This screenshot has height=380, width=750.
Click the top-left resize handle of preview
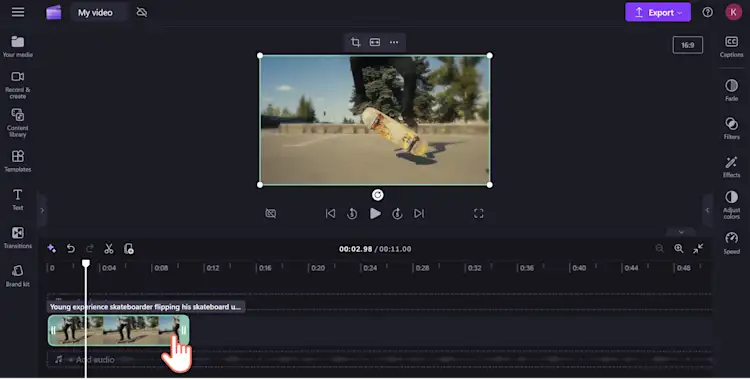click(260, 56)
